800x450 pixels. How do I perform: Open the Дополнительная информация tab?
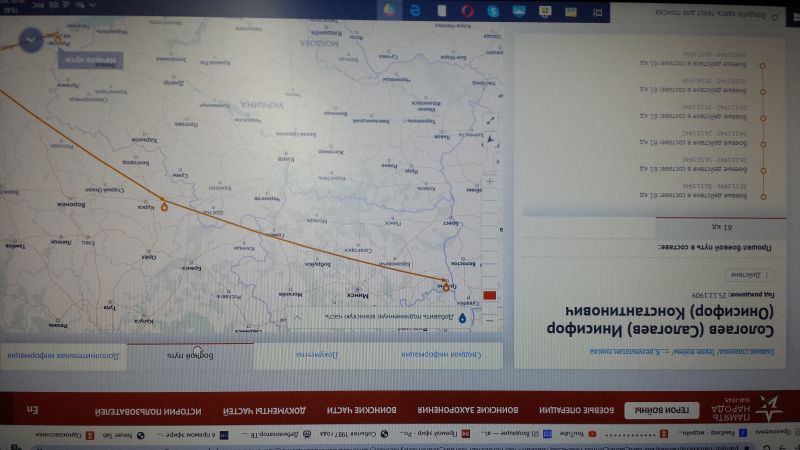(x=63, y=356)
